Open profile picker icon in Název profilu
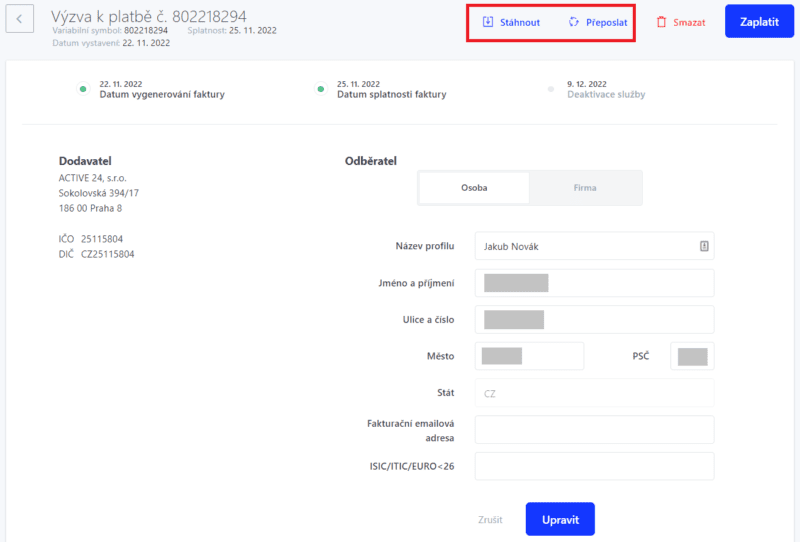This screenshot has width=800, height=542. (704, 246)
